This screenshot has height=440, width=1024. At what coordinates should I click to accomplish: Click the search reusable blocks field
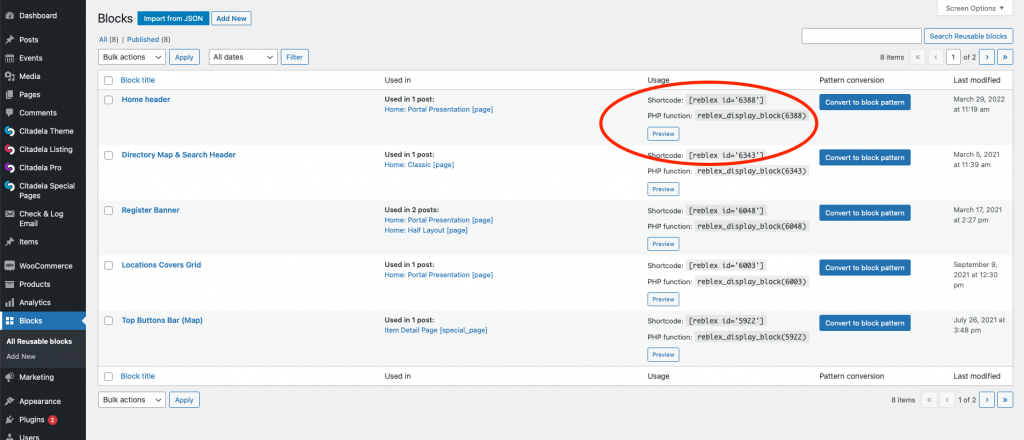[x=861, y=37]
